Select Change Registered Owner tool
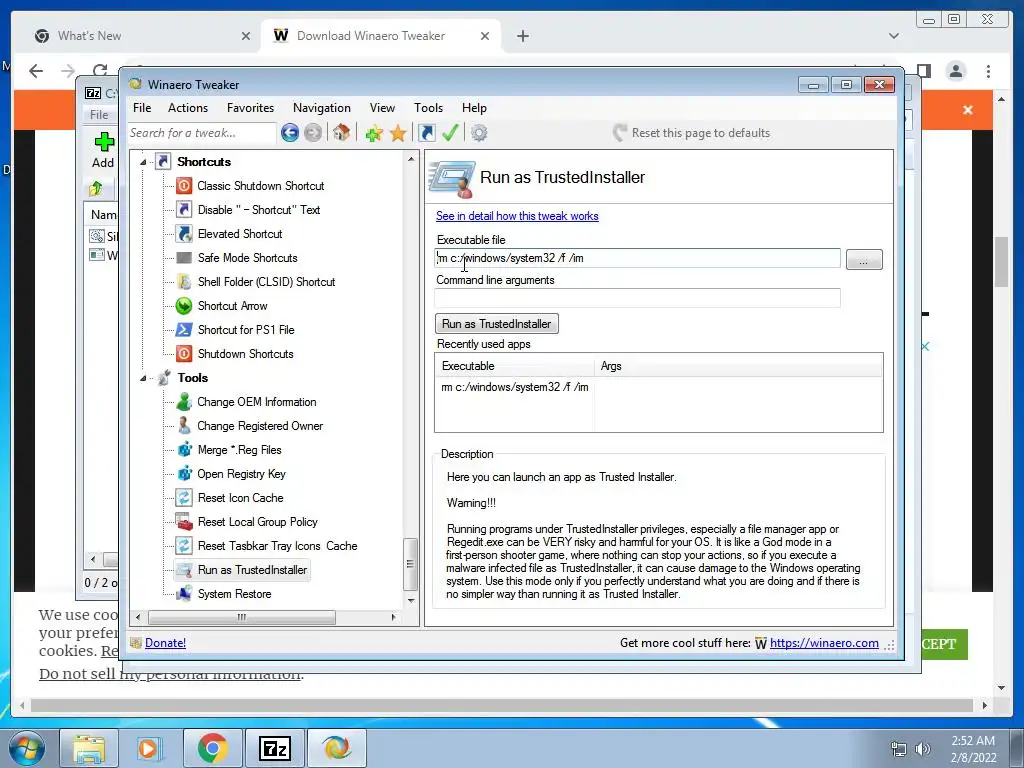The width and height of the screenshot is (1024, 768). point(260,426)
